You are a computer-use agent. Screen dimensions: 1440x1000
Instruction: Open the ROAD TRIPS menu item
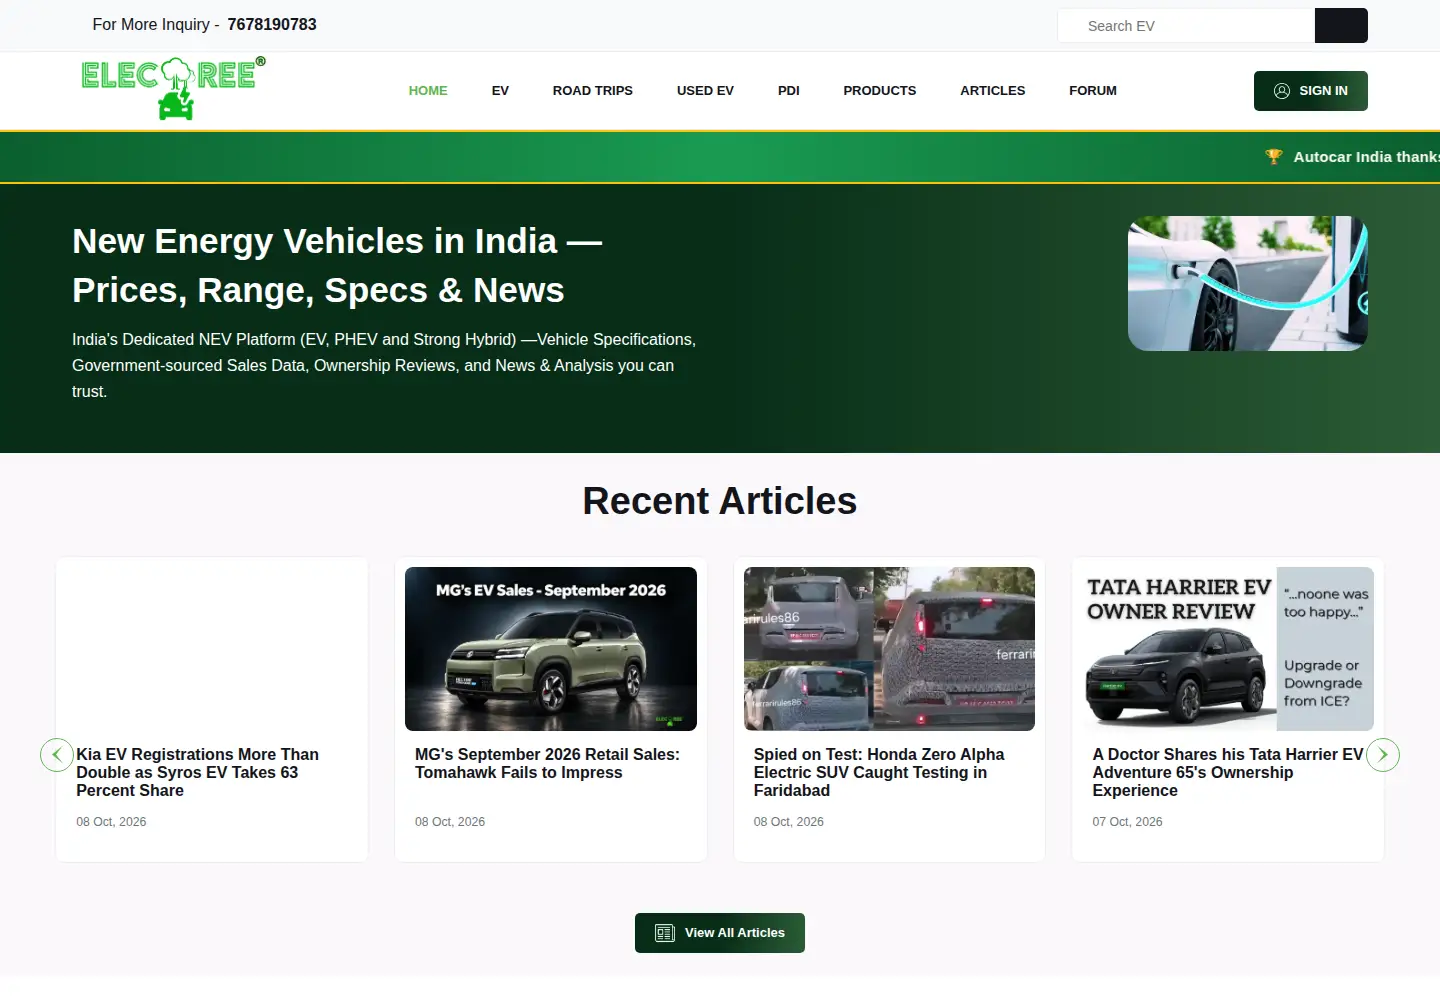pyautogui.click(x=593, y=91)
